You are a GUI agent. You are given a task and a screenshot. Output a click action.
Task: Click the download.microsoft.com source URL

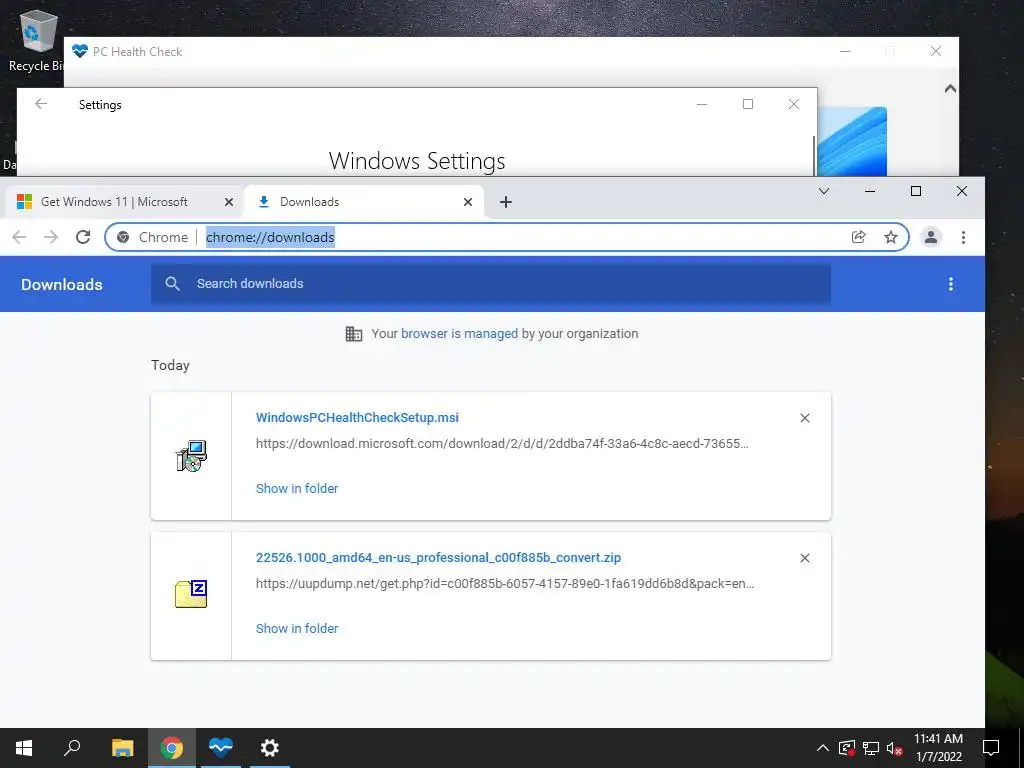pos(502,443)
